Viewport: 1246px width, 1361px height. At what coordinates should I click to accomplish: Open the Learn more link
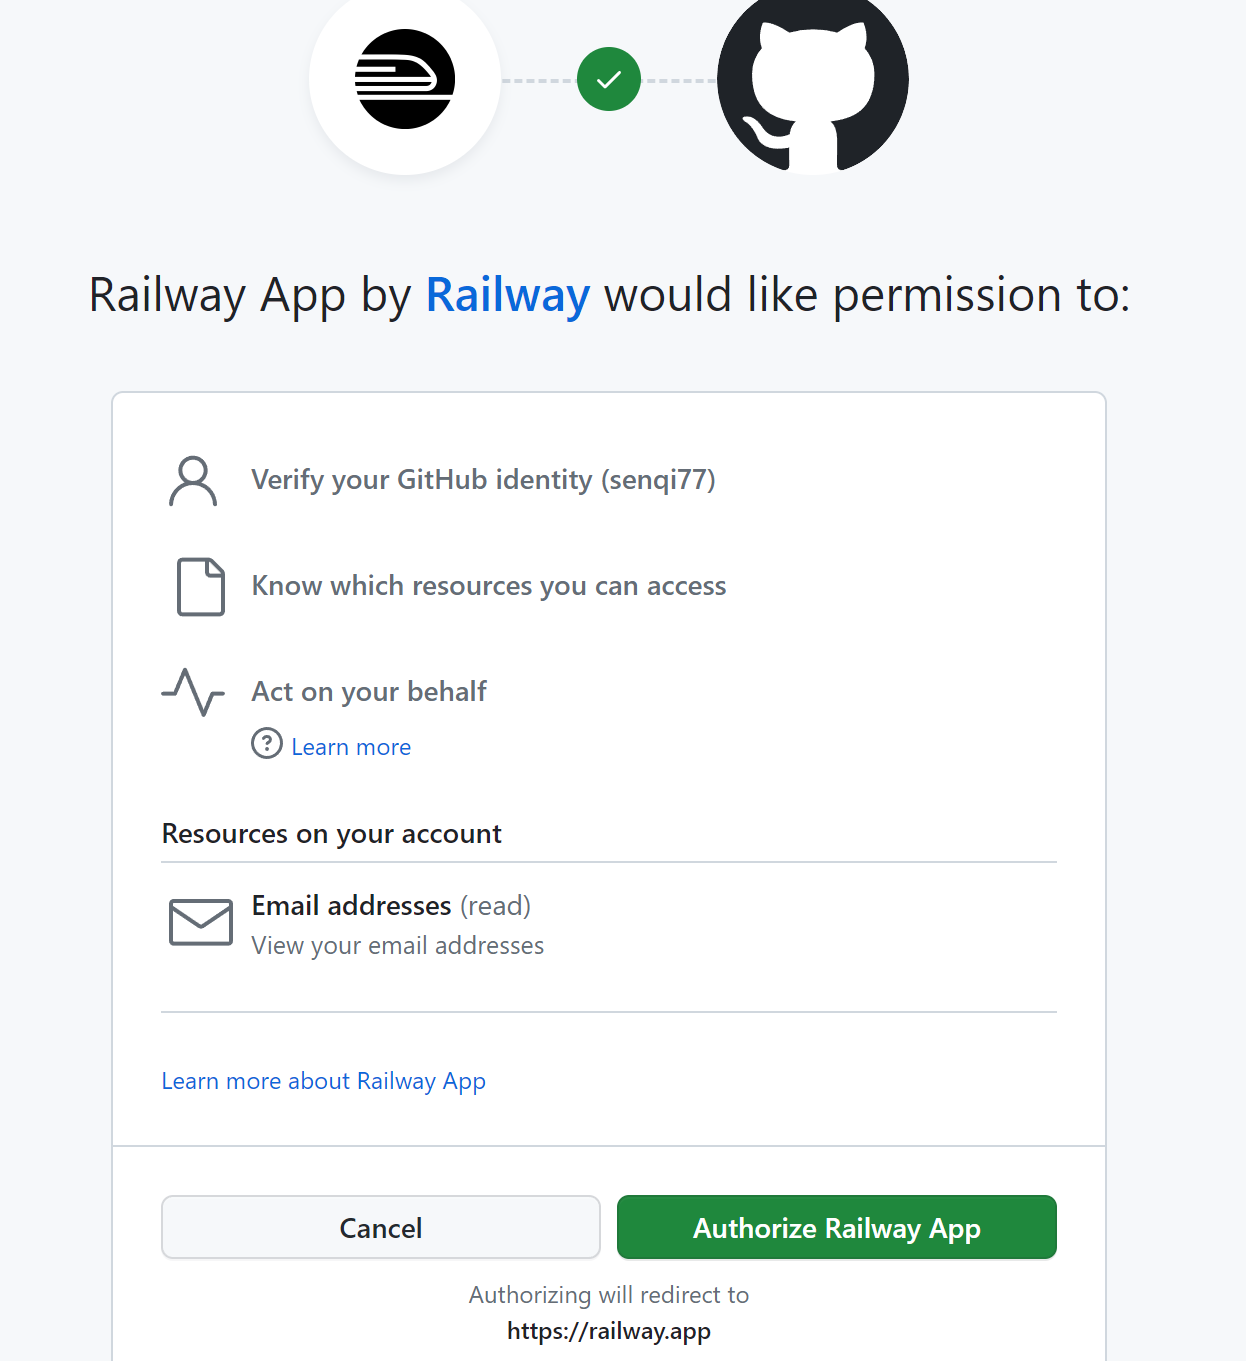(x=351, y=747)
